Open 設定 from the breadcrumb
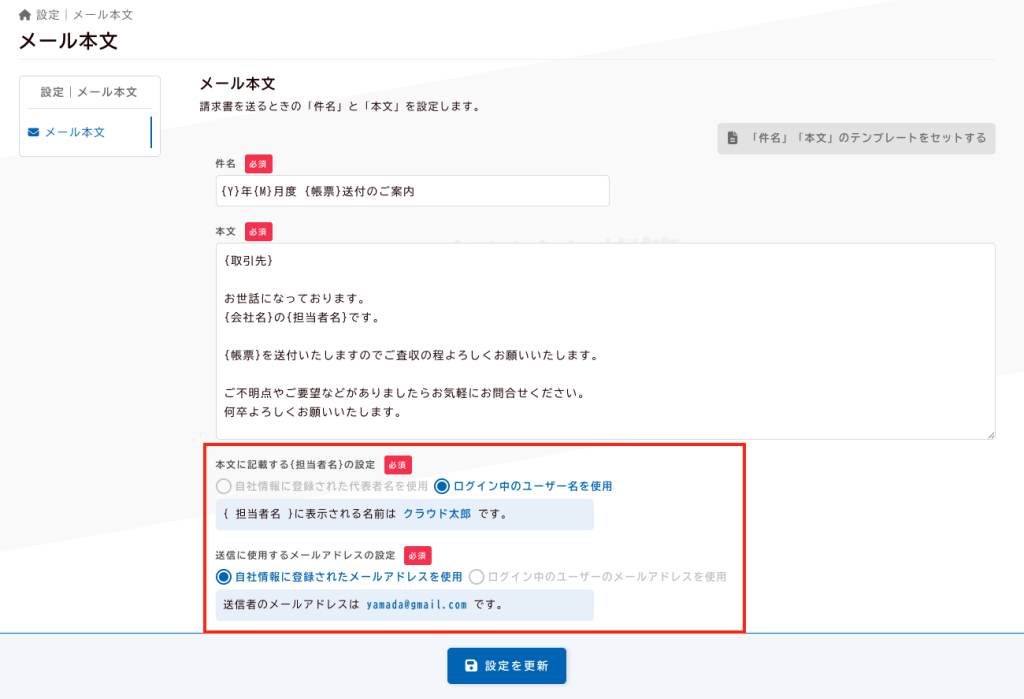 coord(48,15)
